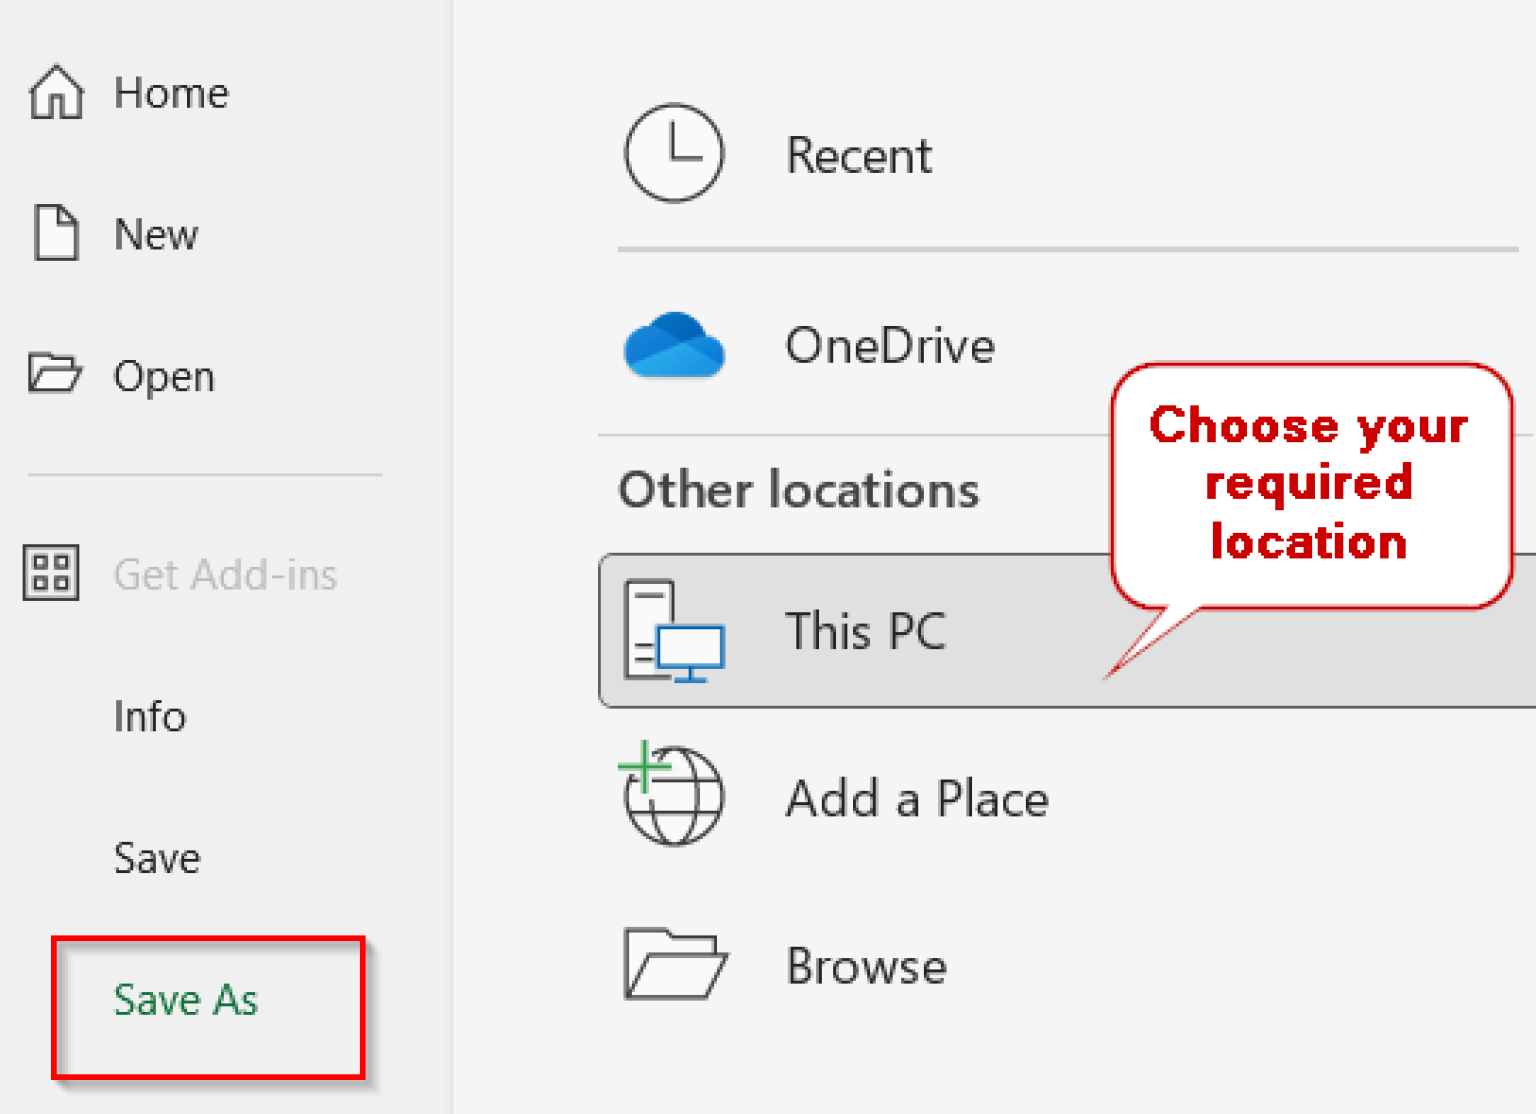This screenshot has width=1536, height=1114.
Task: Choose Save from the backstage menu
Action: (x=157, y=858)
